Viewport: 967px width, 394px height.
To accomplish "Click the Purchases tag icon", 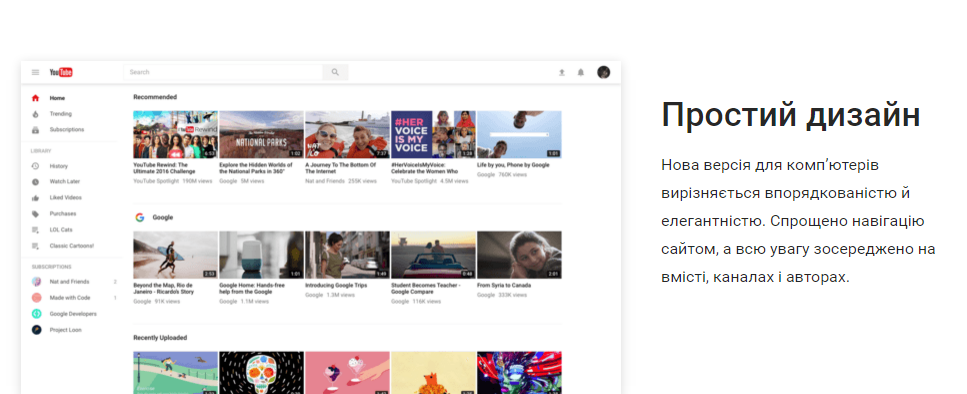I will (x=35, y=214).
